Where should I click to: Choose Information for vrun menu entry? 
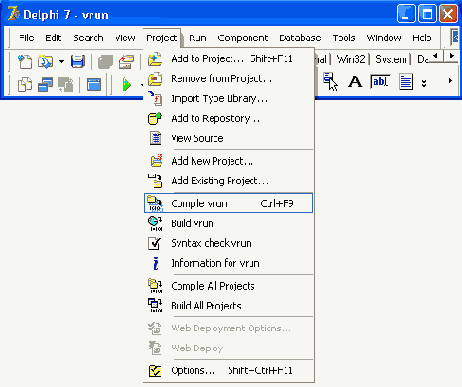229,263
